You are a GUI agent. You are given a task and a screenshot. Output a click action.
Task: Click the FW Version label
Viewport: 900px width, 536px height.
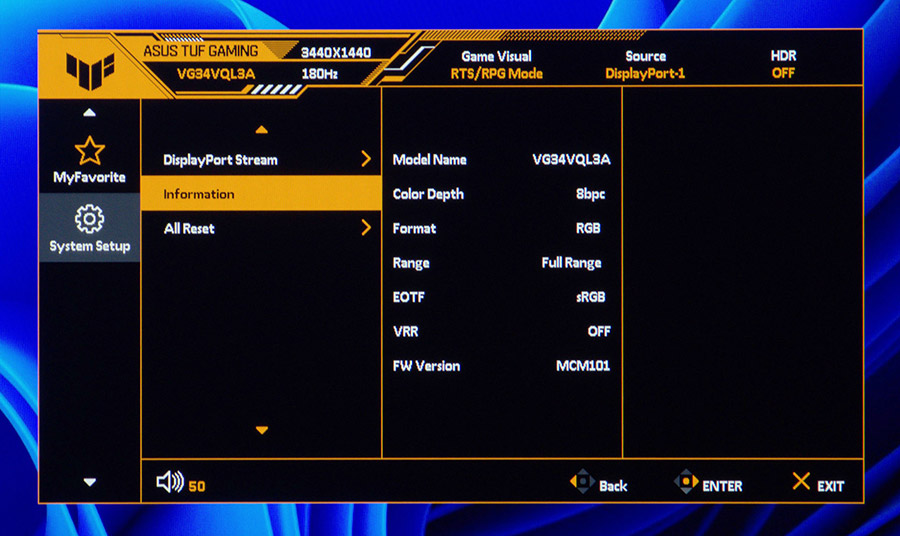(x=426, y=366)
